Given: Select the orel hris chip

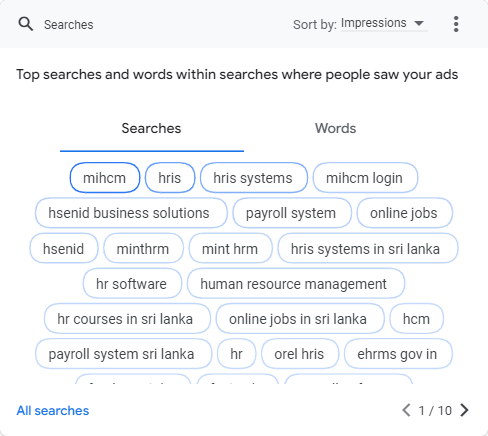Looking at the screenshot, I should coord(300,354).
